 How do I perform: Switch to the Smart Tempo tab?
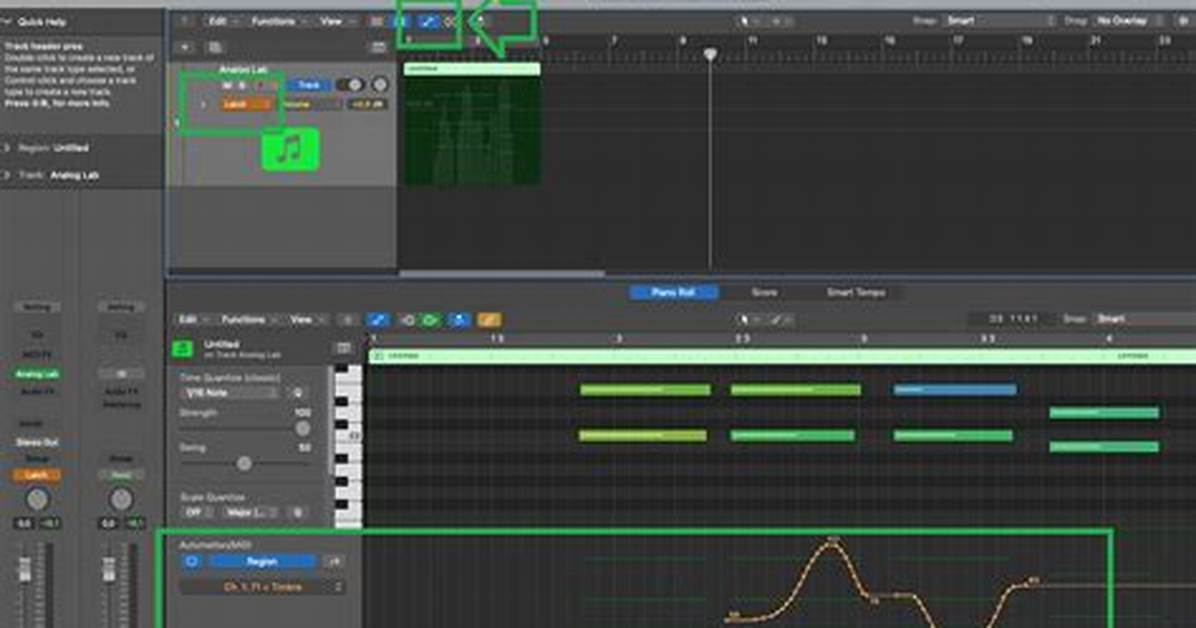[856, 292]
